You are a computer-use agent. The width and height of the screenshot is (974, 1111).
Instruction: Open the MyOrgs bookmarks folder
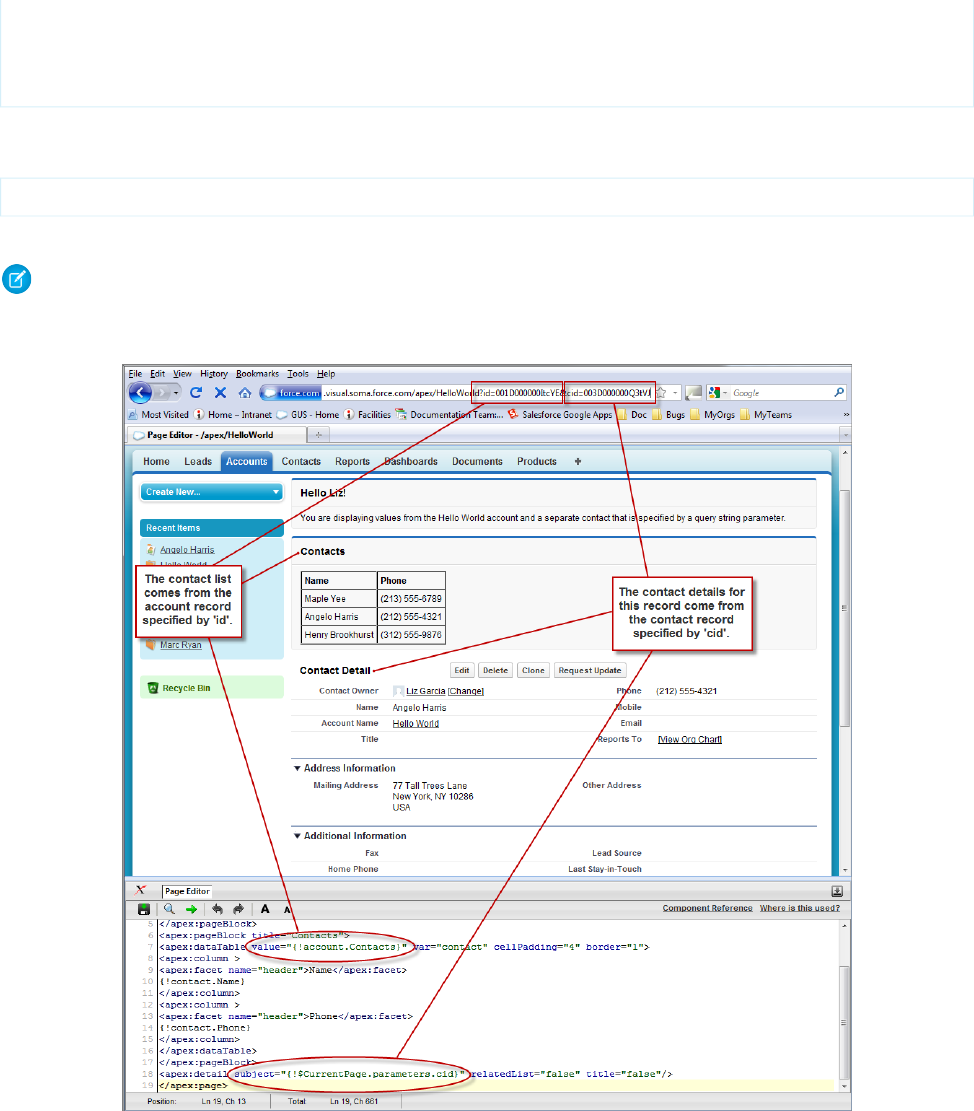[713, 414]
